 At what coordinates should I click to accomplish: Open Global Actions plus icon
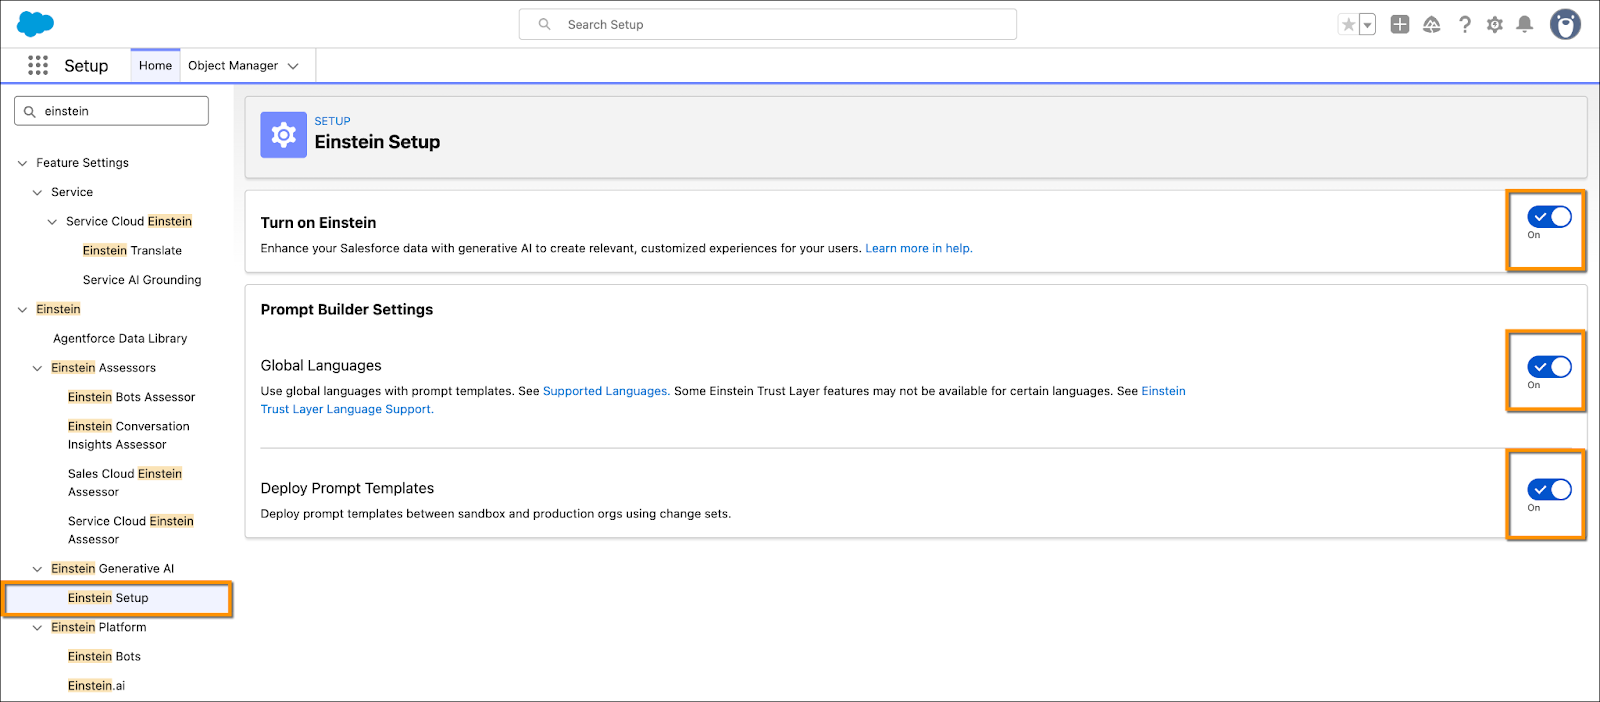click(1400, 24)
